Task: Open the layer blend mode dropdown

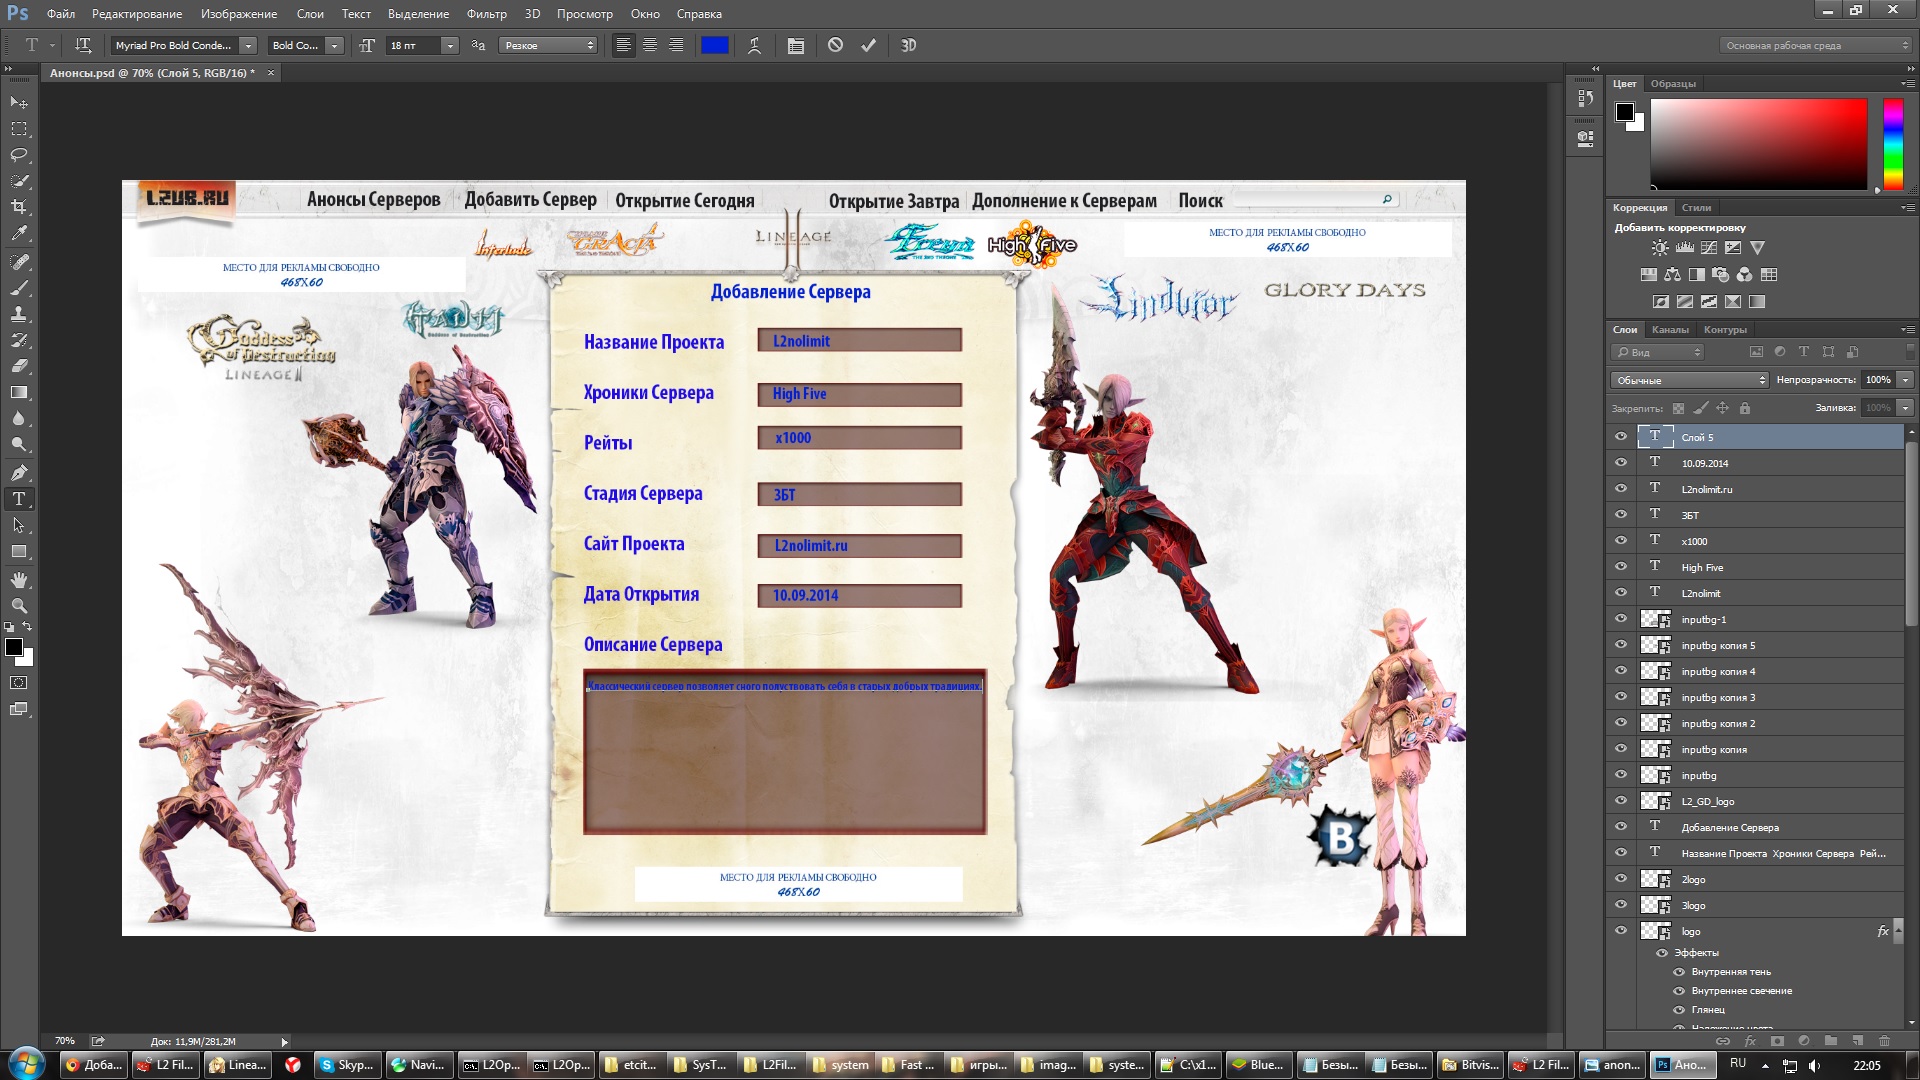Action: tap(1689, 380)
